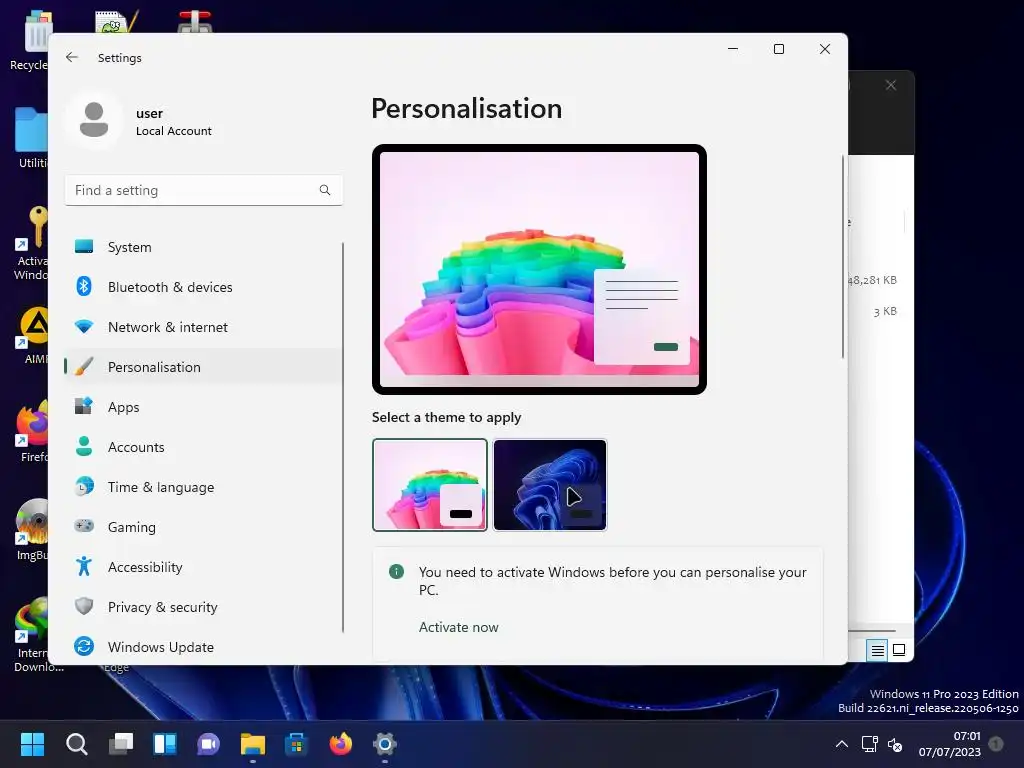Open the notification badge in tray
This screenshot has height=768, width=1024.
click(x=996, y=744)
